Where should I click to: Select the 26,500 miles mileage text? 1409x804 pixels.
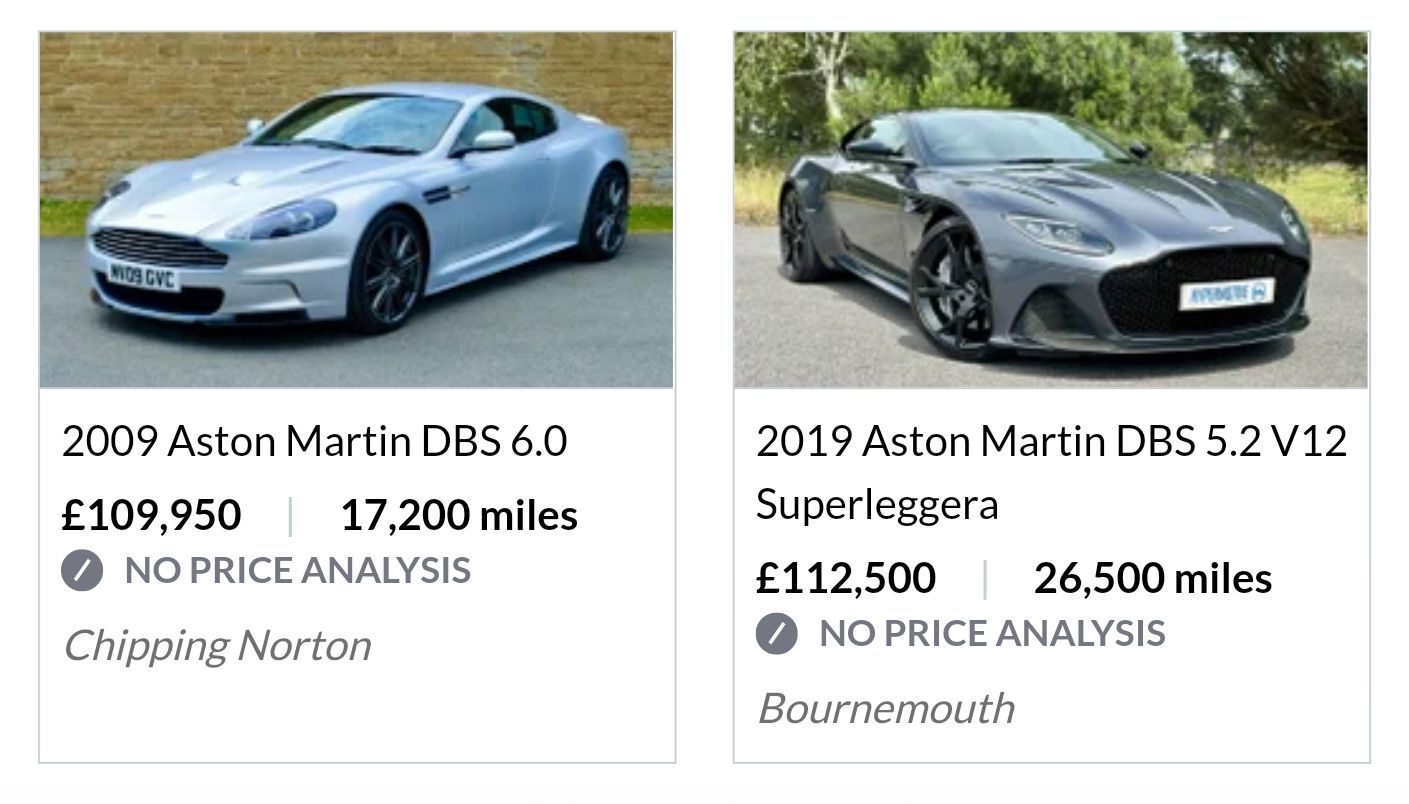pos(1153,579)
